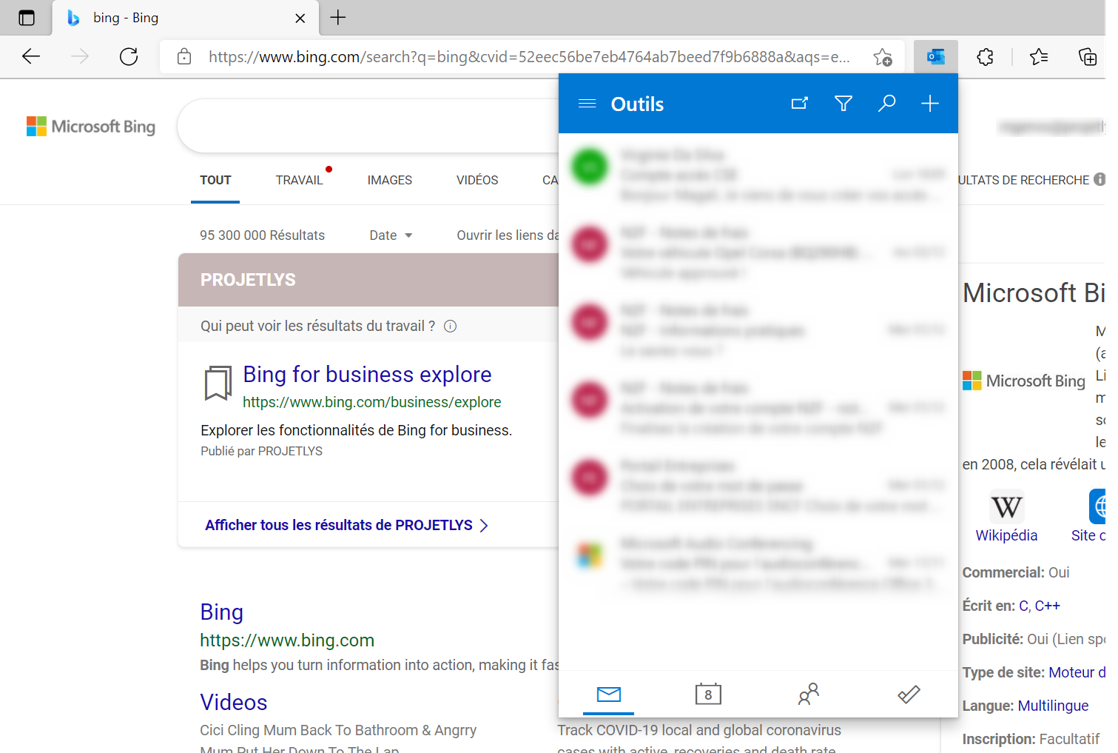This screenshot has height=753, width=1118.
Task: Open the Microsoft Audio Conferencing email
Action: tap(758, 563)
